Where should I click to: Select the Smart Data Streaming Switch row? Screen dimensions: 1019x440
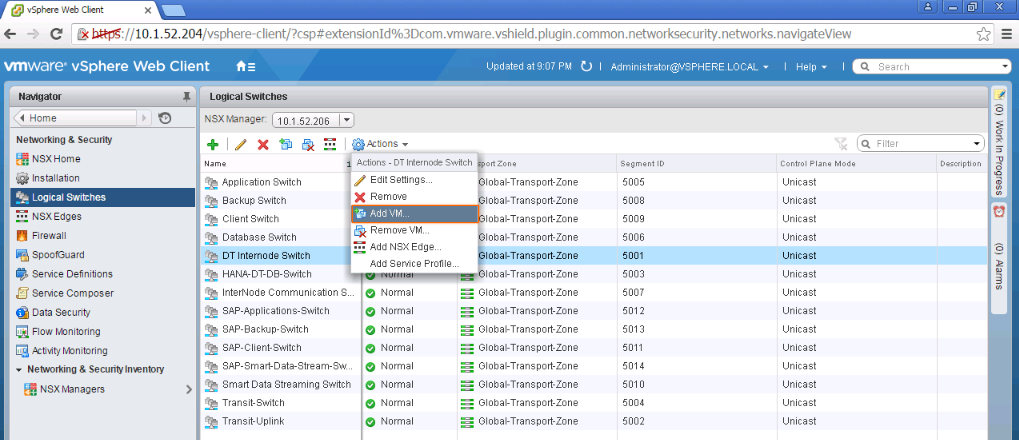595,384
